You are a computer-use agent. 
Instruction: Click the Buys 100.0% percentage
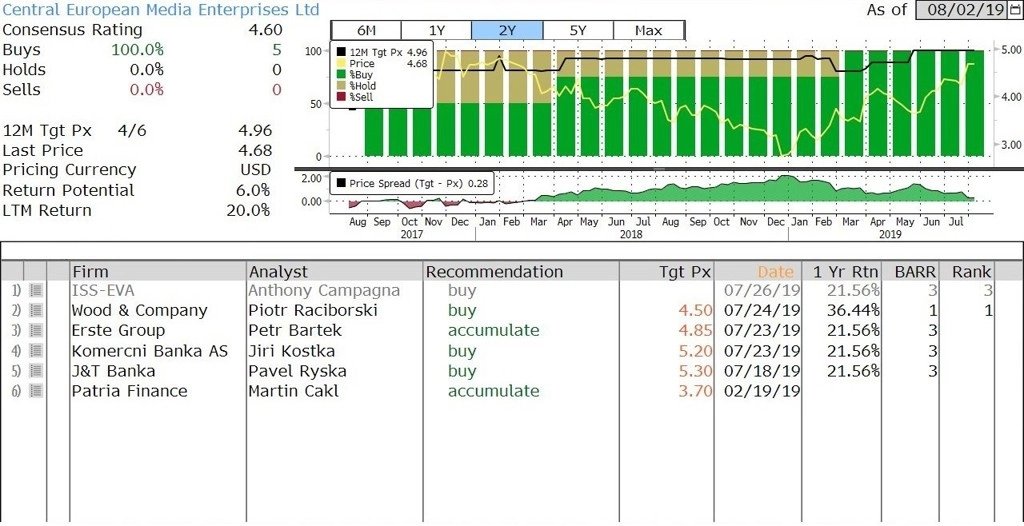click(137, 50)
